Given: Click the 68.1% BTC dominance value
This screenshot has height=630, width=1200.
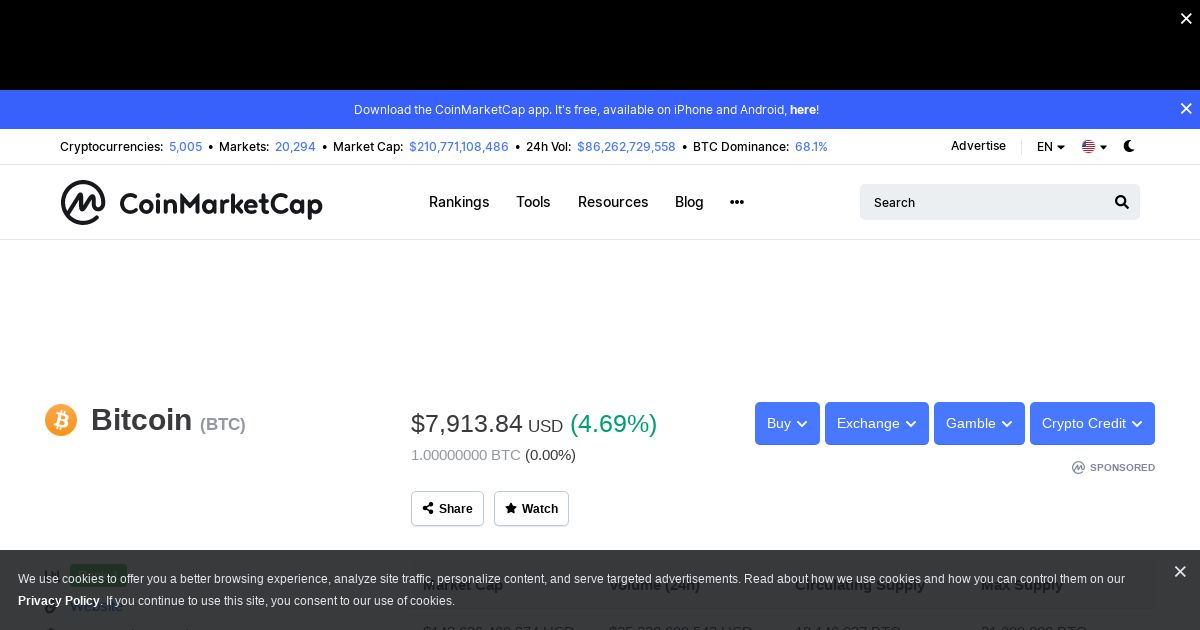Looking at the screenshot, I should [811, 147].
